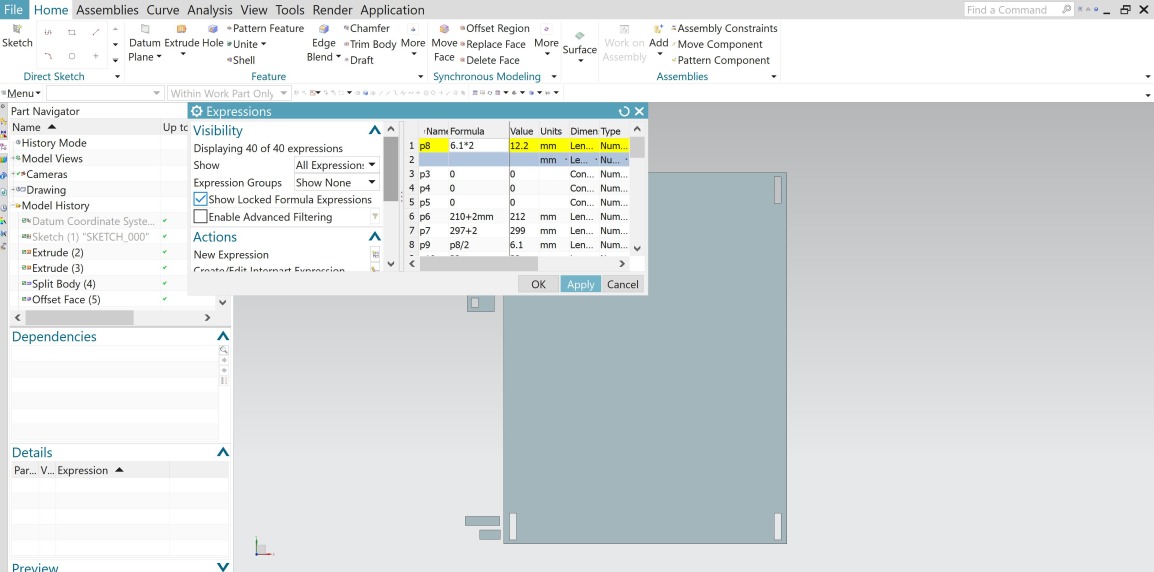Collapse the Visibility section
Viewport: 1154px width, 572px height.
(x=375, y=131)
